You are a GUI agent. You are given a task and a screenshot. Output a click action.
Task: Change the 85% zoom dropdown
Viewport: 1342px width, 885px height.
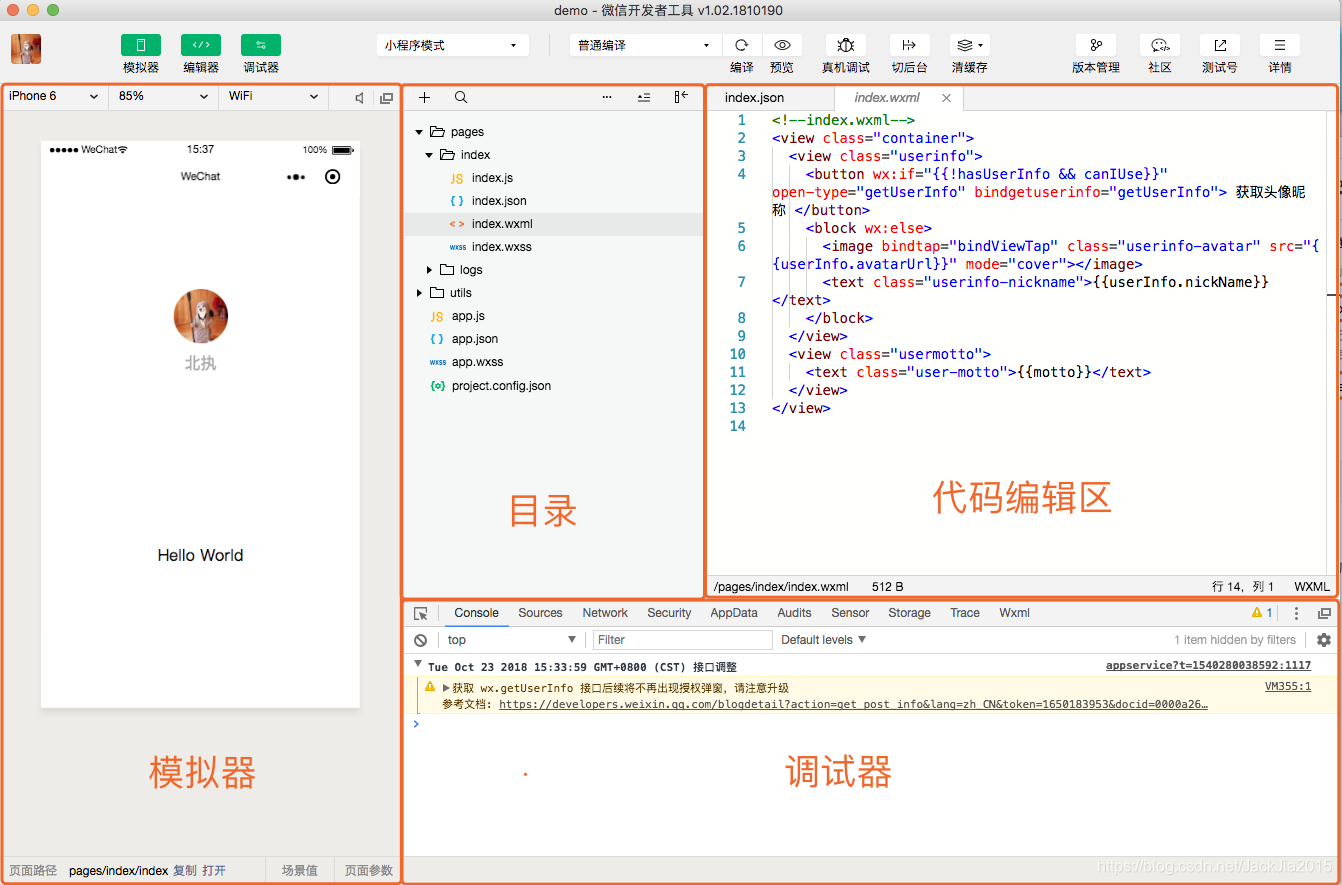[164, 96]
